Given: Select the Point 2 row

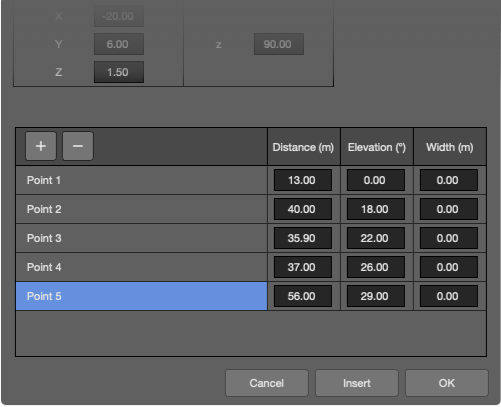Looking at the screenshot, I should (x=141, y=209).
